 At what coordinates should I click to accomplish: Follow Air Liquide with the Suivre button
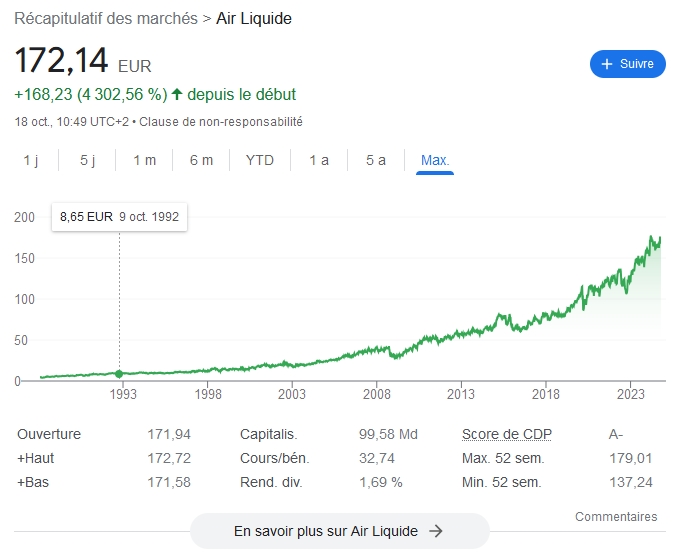pos(628,64)
